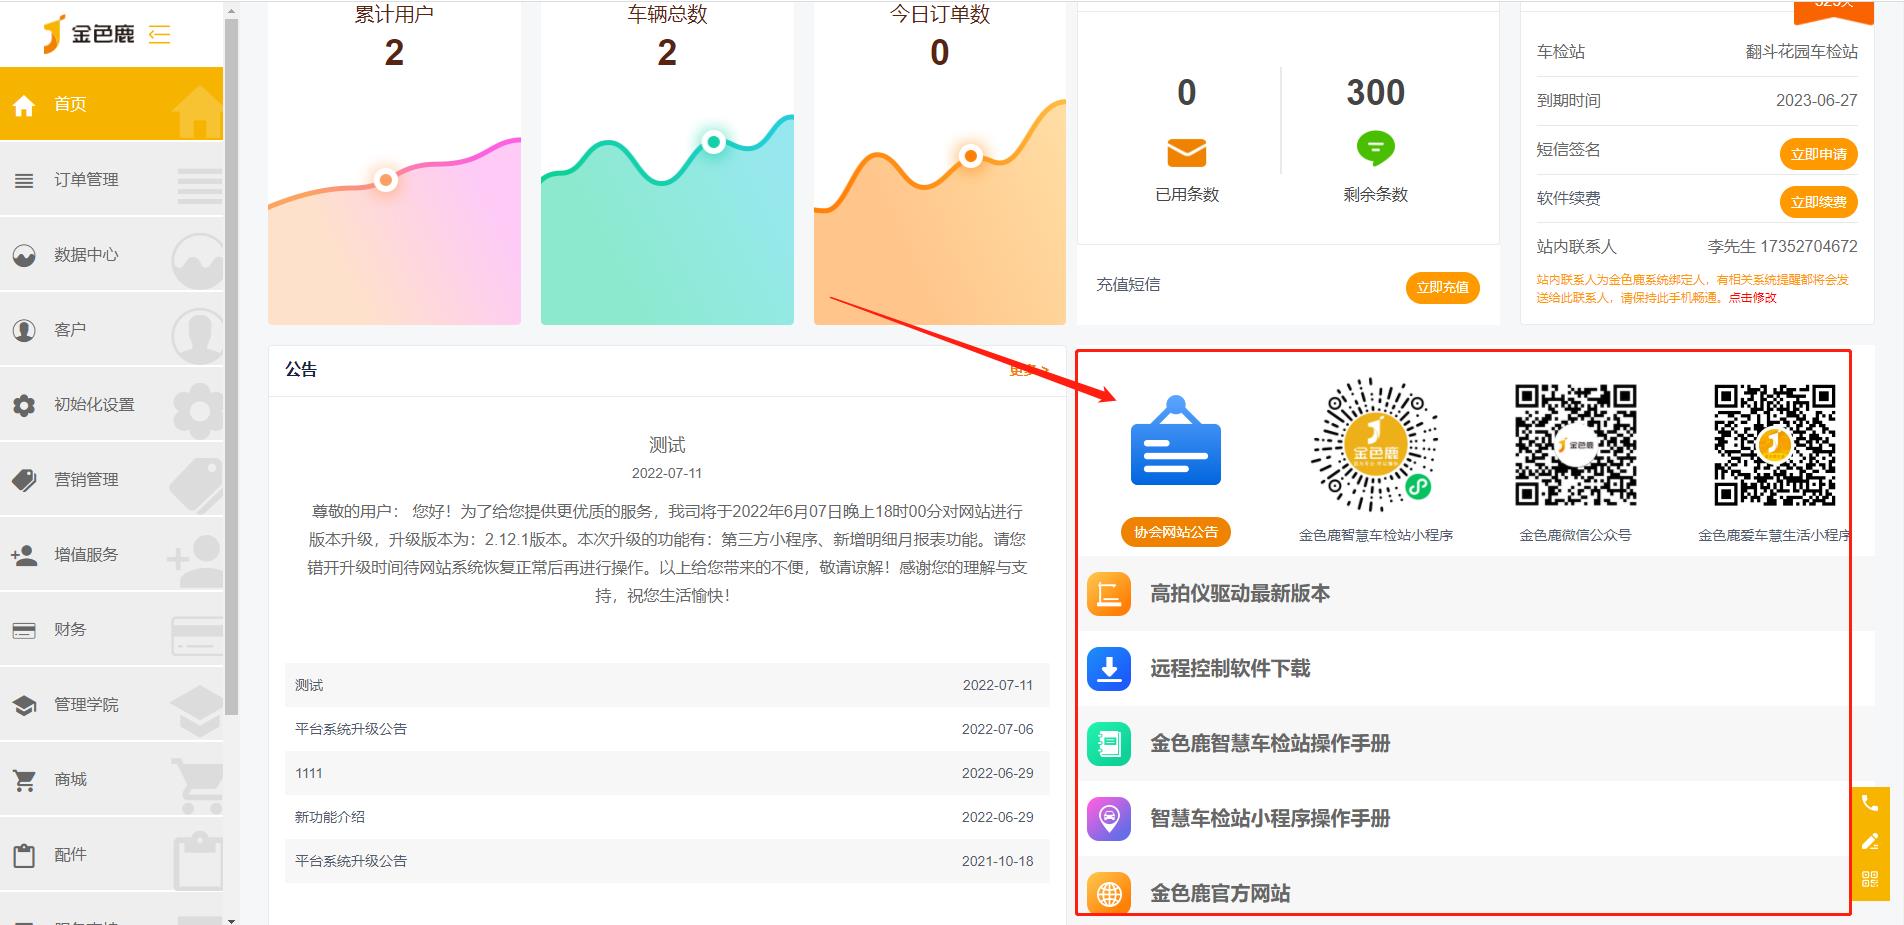Click the 初始化设置 gear icon

point(24,405)
